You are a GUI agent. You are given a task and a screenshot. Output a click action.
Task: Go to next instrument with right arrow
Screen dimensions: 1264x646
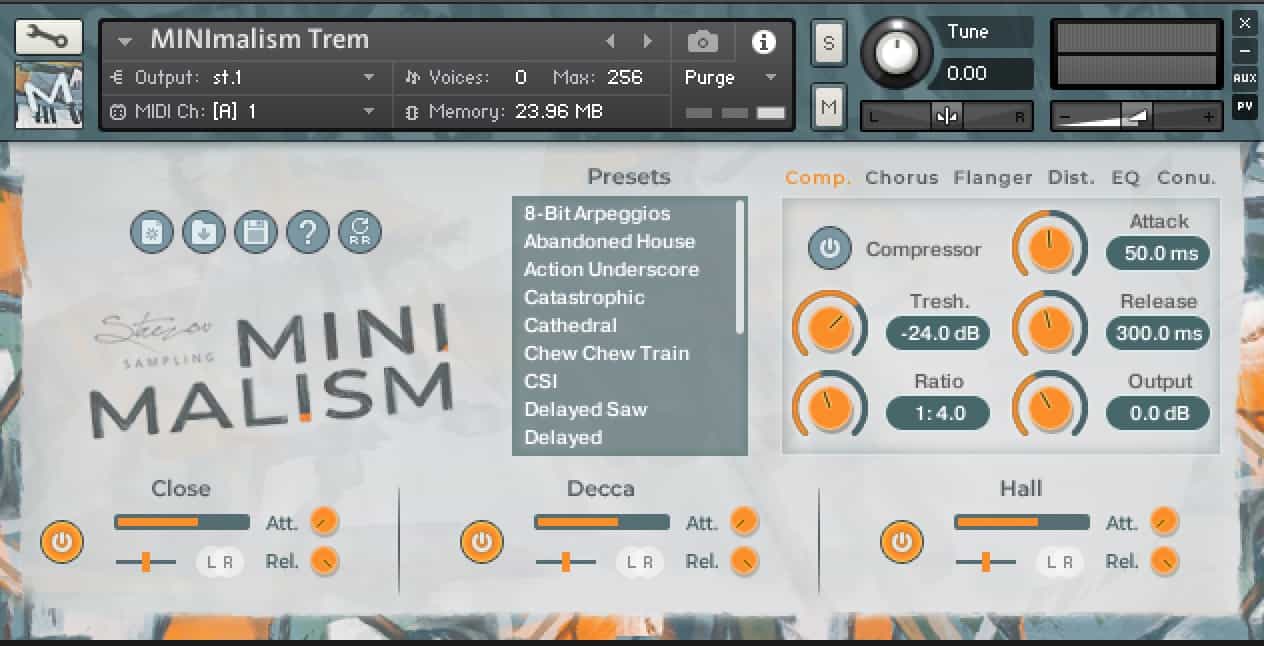click(648, 41)
